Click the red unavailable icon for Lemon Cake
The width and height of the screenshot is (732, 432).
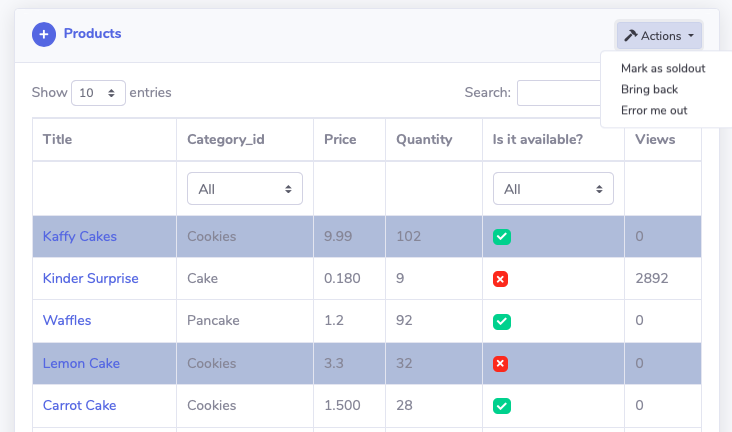502,364
